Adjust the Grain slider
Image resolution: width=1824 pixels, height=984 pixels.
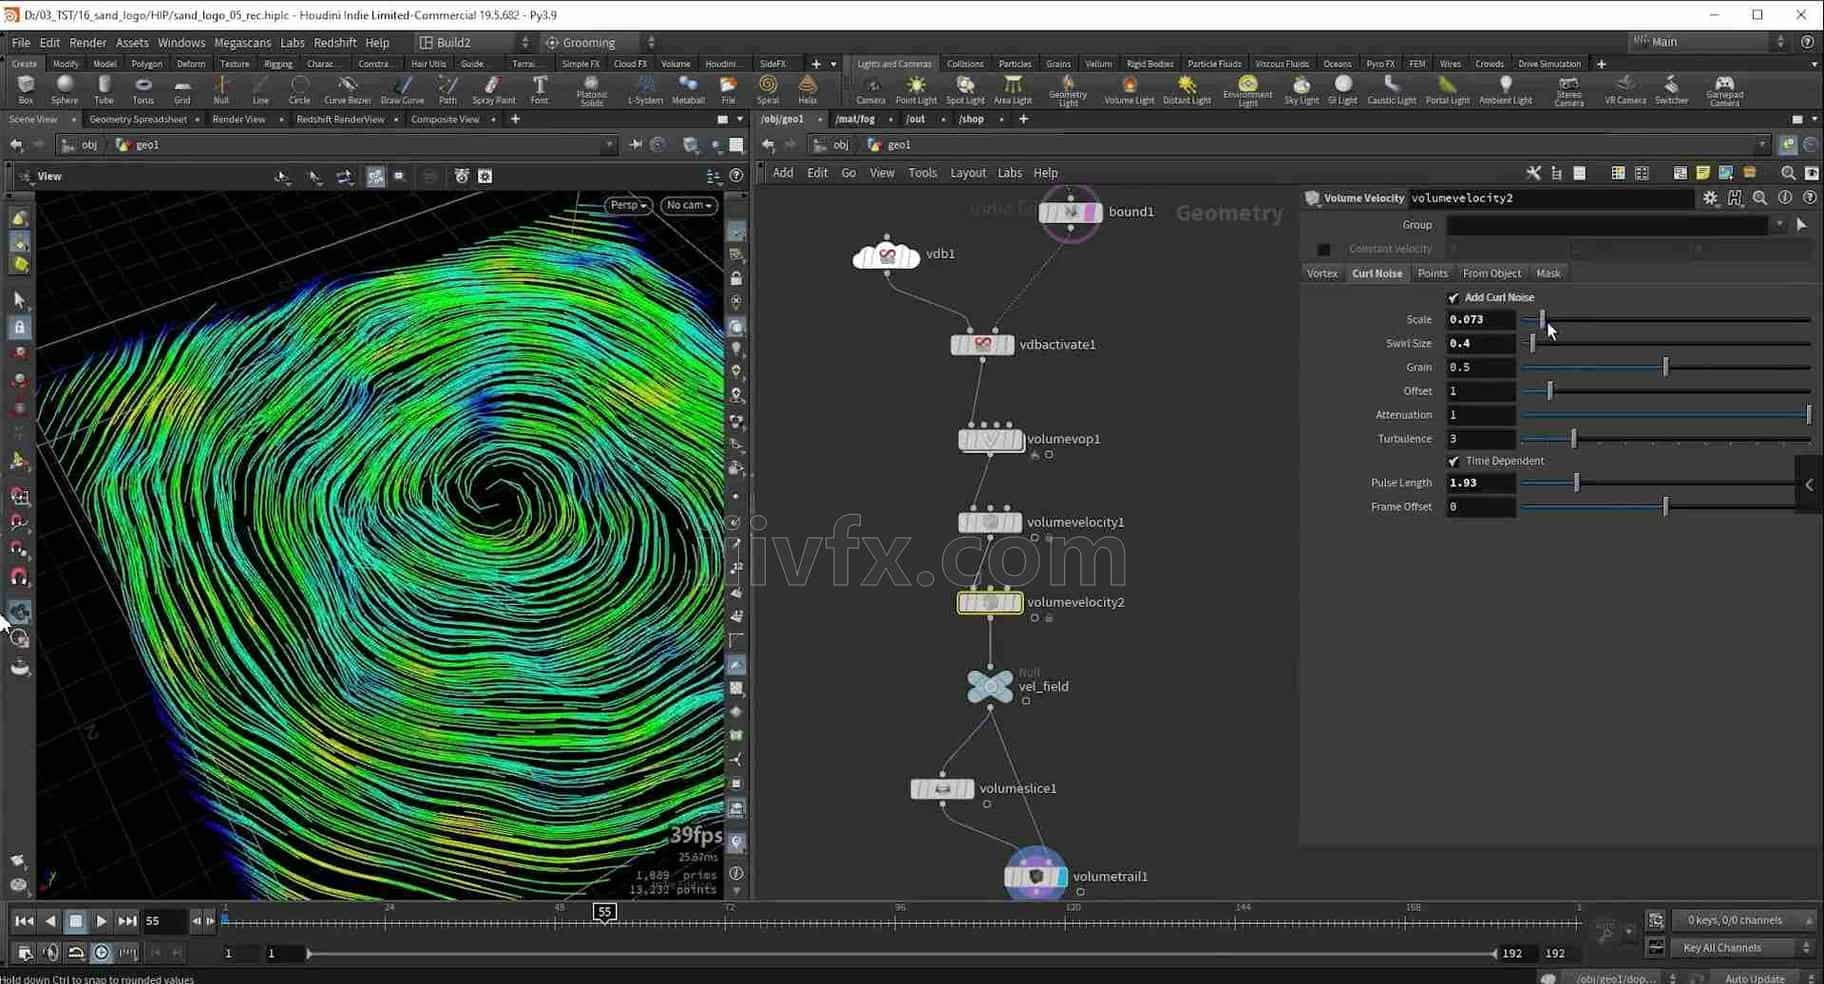click(1666, 367)
